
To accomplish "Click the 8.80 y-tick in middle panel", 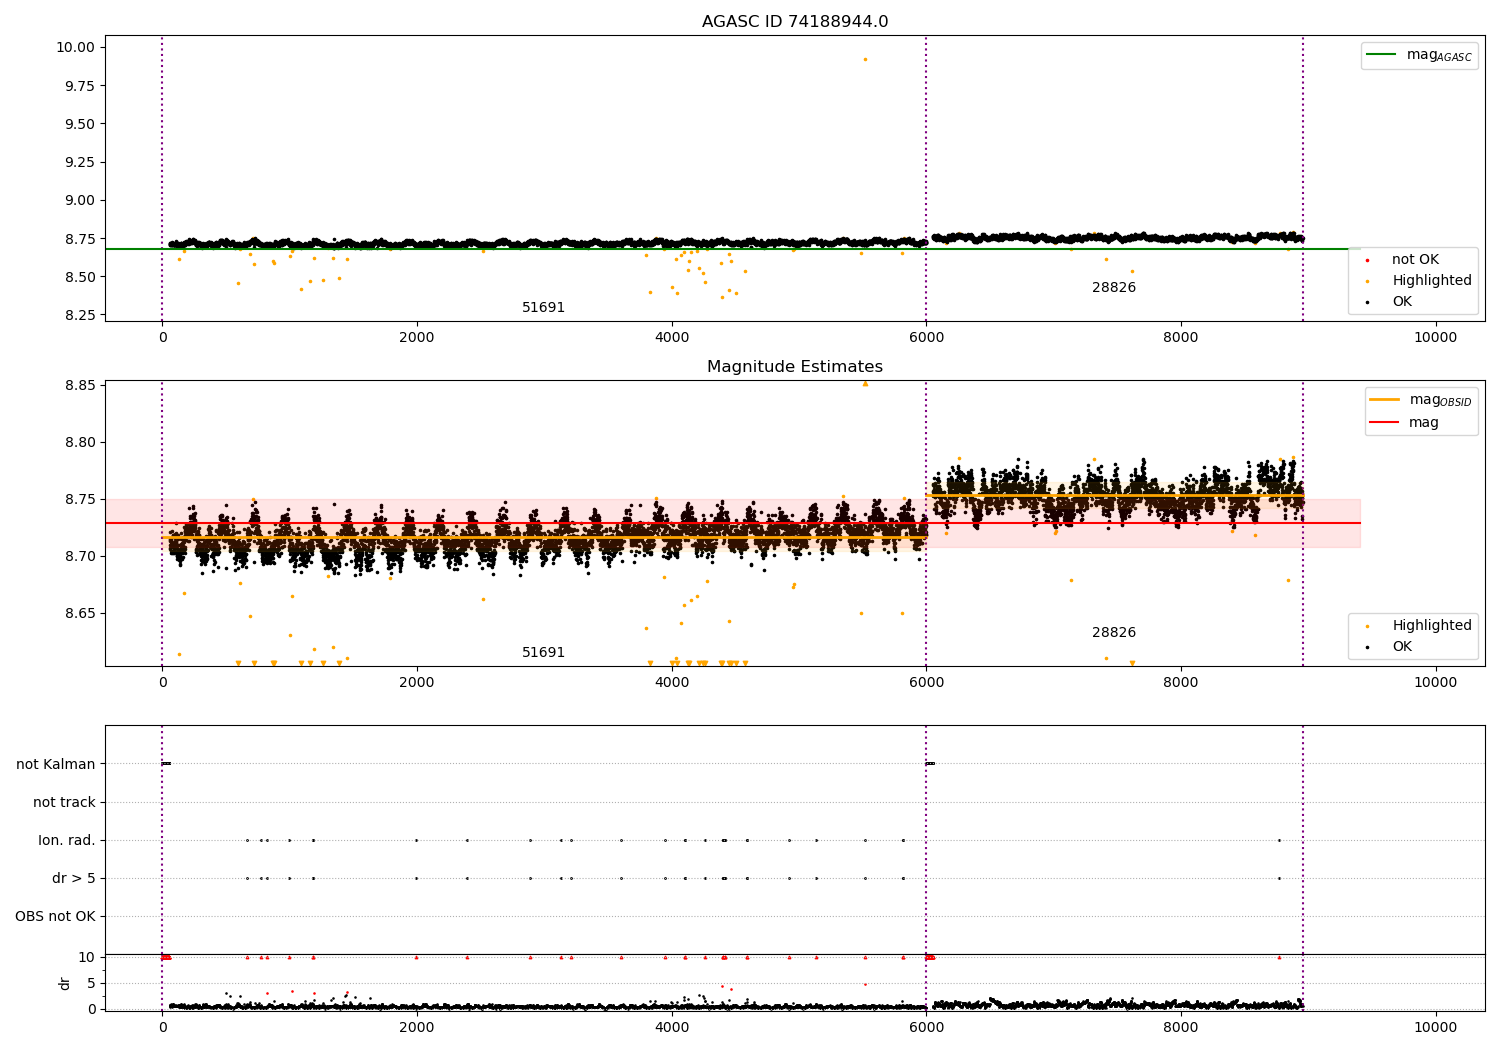I will click(x=79, y=443).
